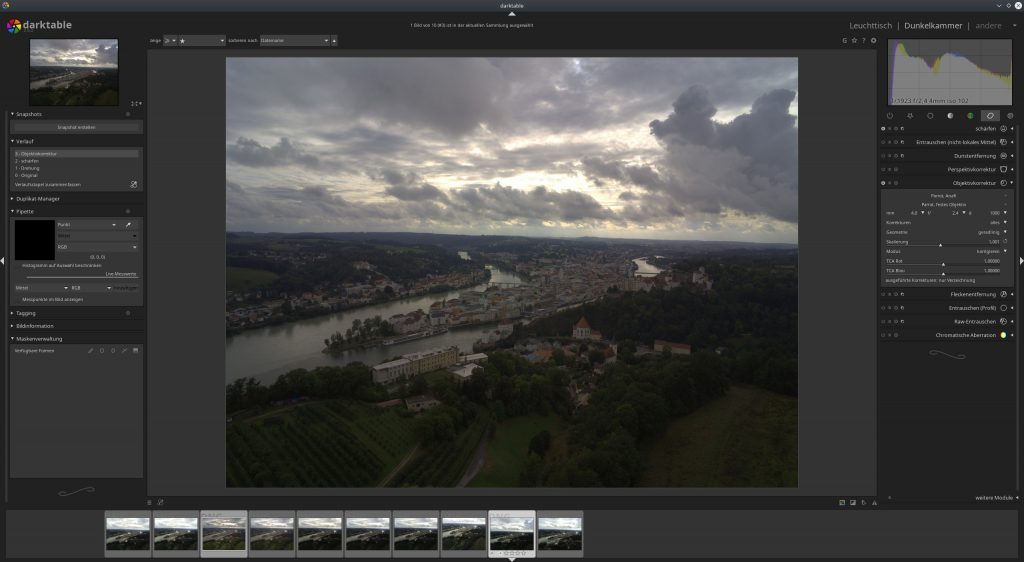1024x562 pixels.
Task: Select the first thumbnail in the filmstrip
Action: point(128,532)
